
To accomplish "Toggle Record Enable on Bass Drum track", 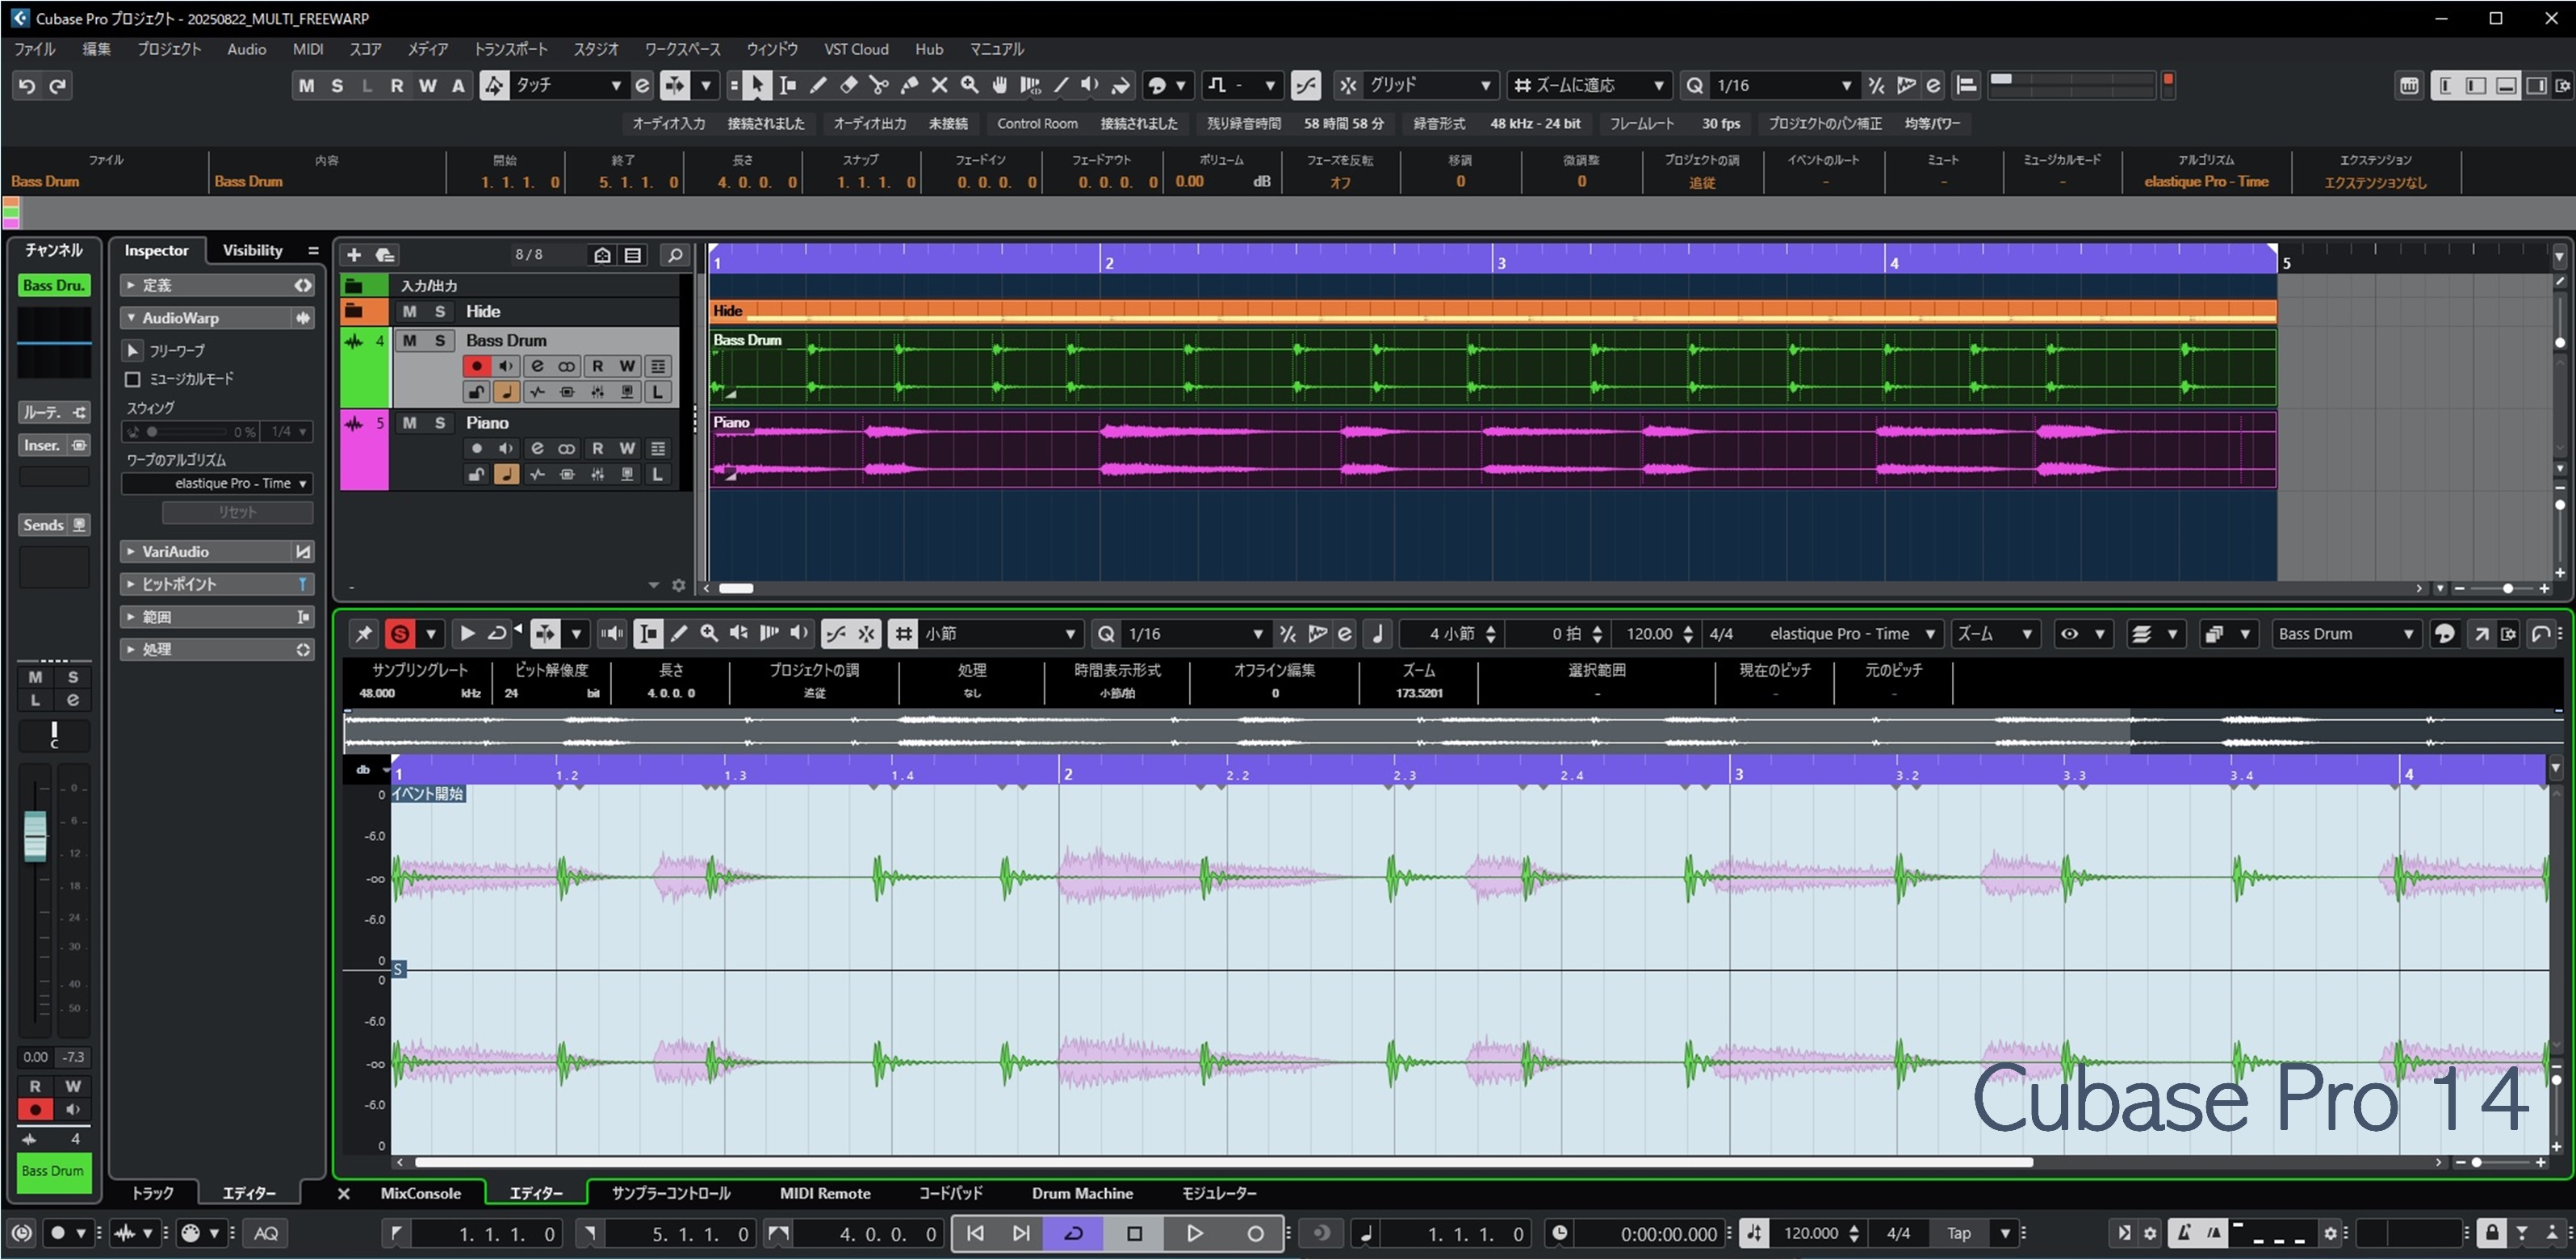I will pyautogui.click(x=476, y=367).
